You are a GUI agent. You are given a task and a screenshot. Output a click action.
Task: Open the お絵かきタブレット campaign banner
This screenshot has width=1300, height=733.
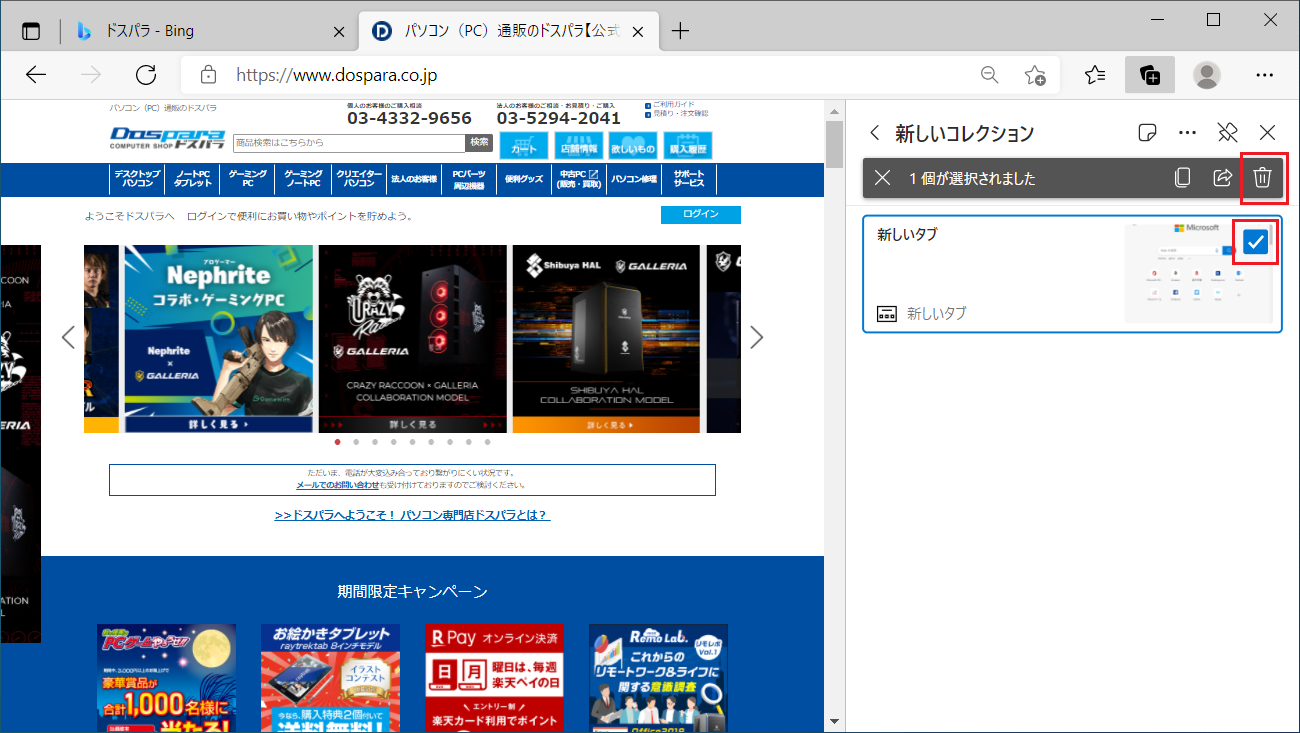pos(330,678)
